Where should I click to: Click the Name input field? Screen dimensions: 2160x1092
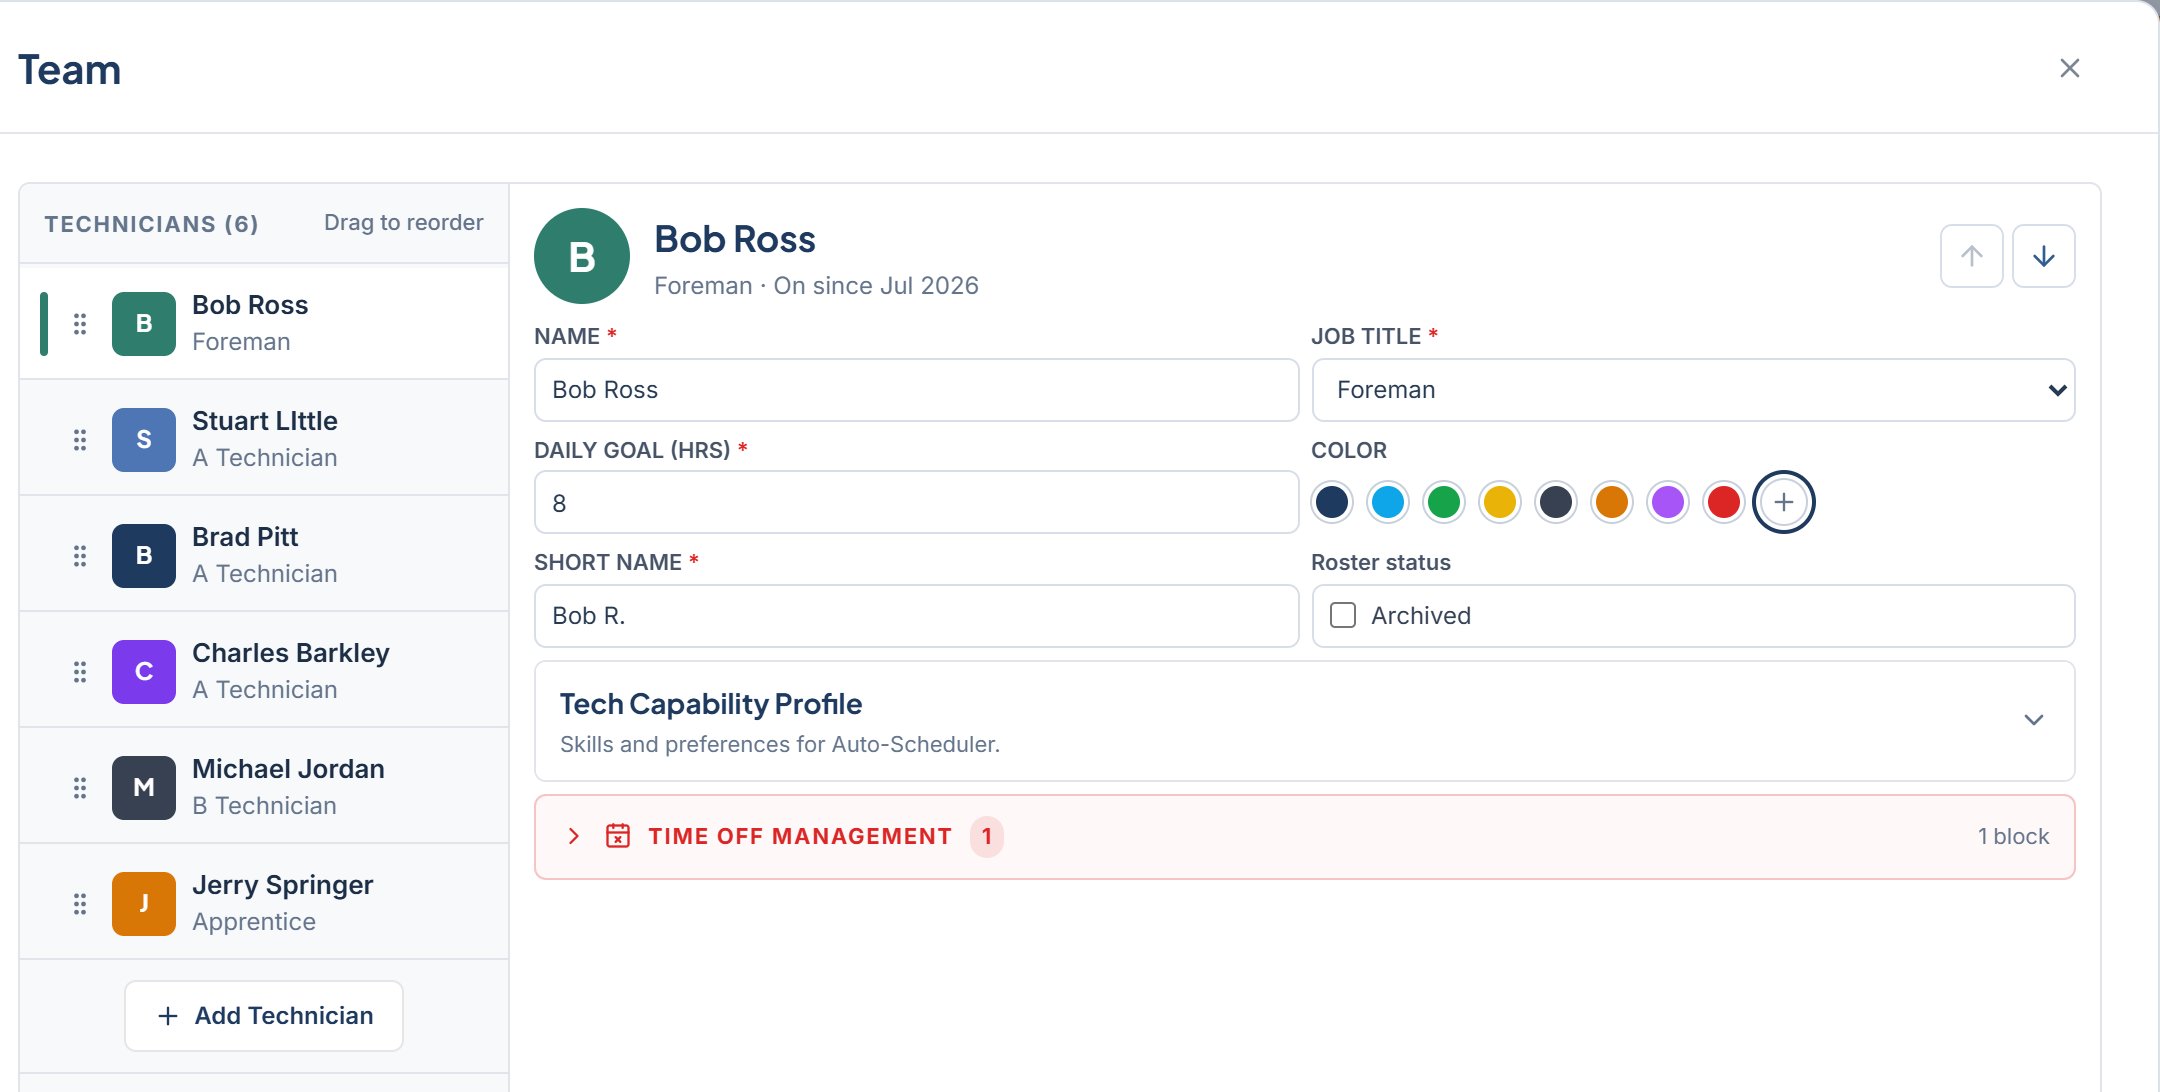click(x=916, y=390)
